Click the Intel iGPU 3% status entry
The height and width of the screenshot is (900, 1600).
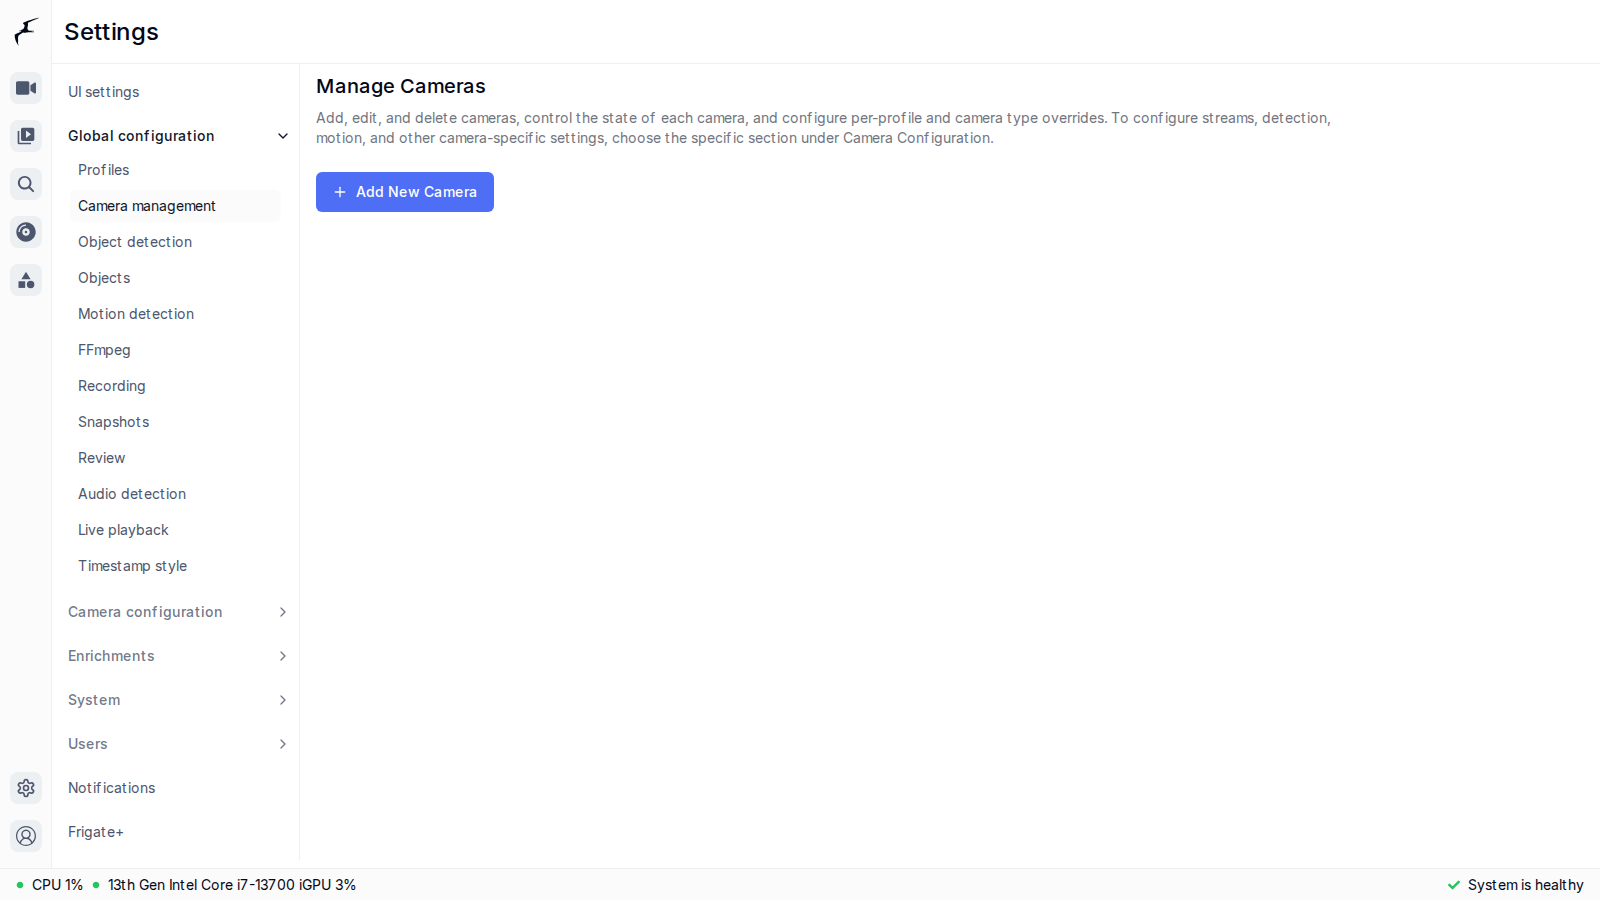(x=224, y=885)
